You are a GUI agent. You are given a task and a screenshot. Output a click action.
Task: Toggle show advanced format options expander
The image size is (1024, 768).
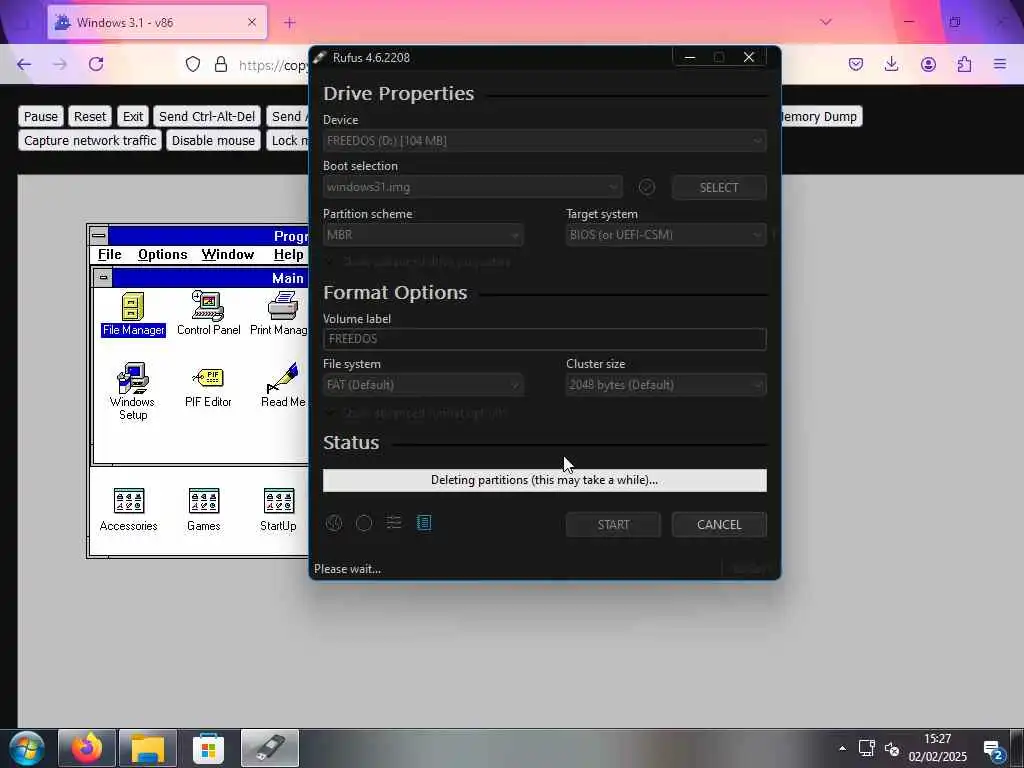[x=416, y=413]
